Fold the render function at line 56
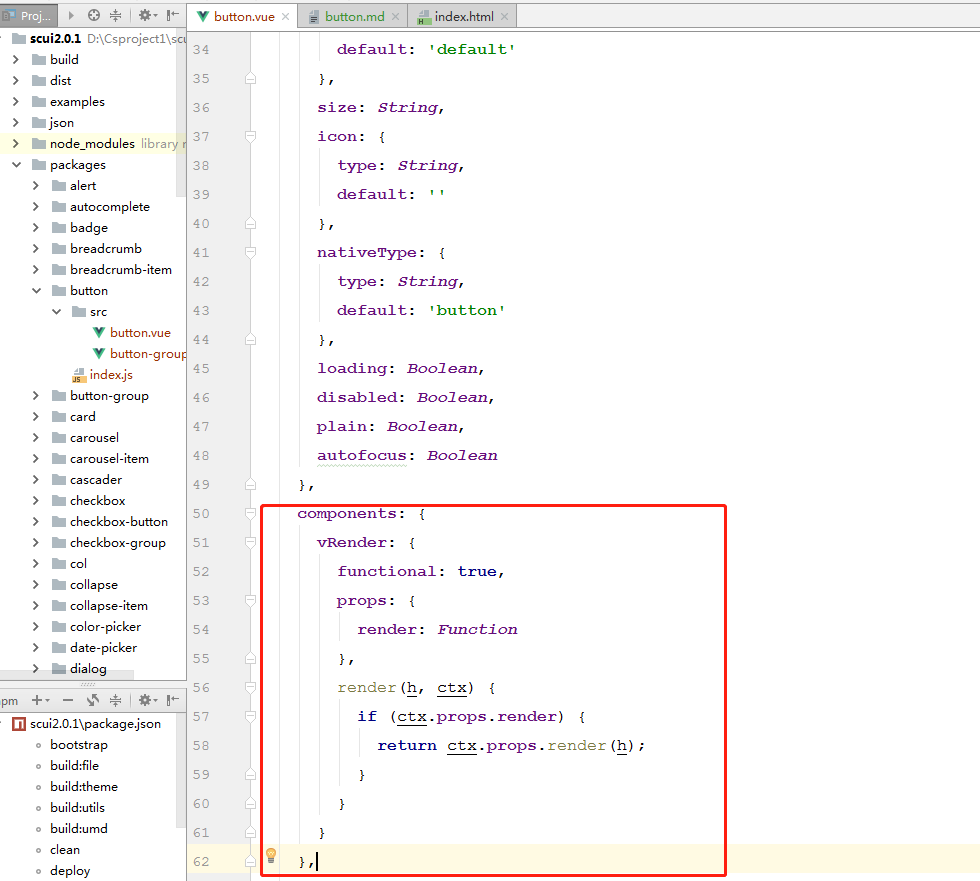This screenshot has height=881, width=980. [x=250, y=687]
